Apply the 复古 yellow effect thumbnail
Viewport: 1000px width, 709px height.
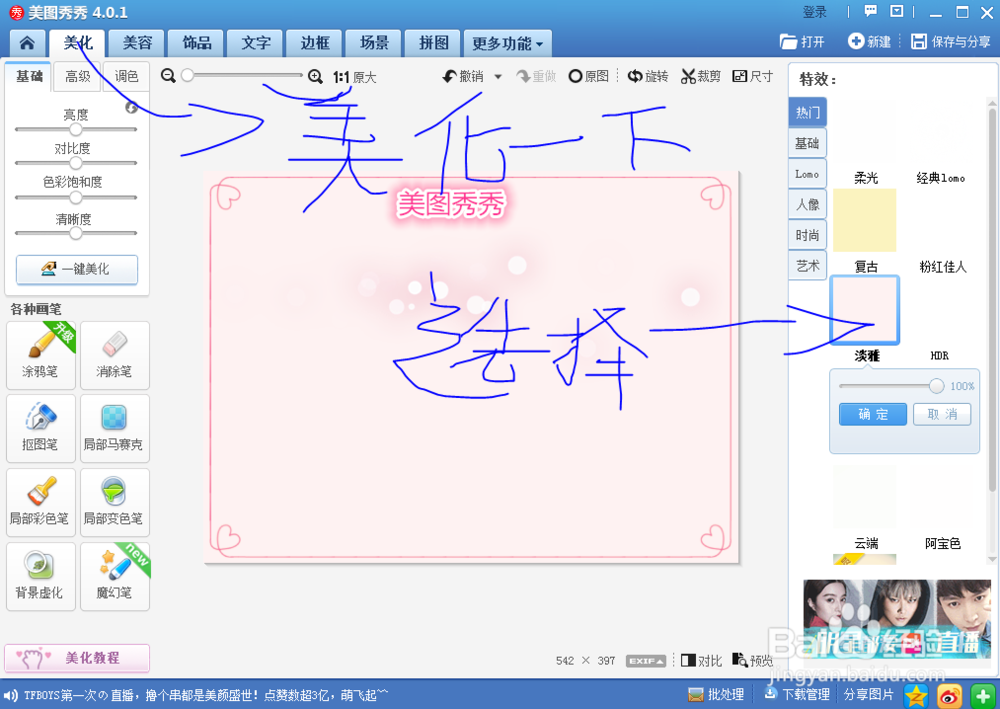[x=864, y=221]
